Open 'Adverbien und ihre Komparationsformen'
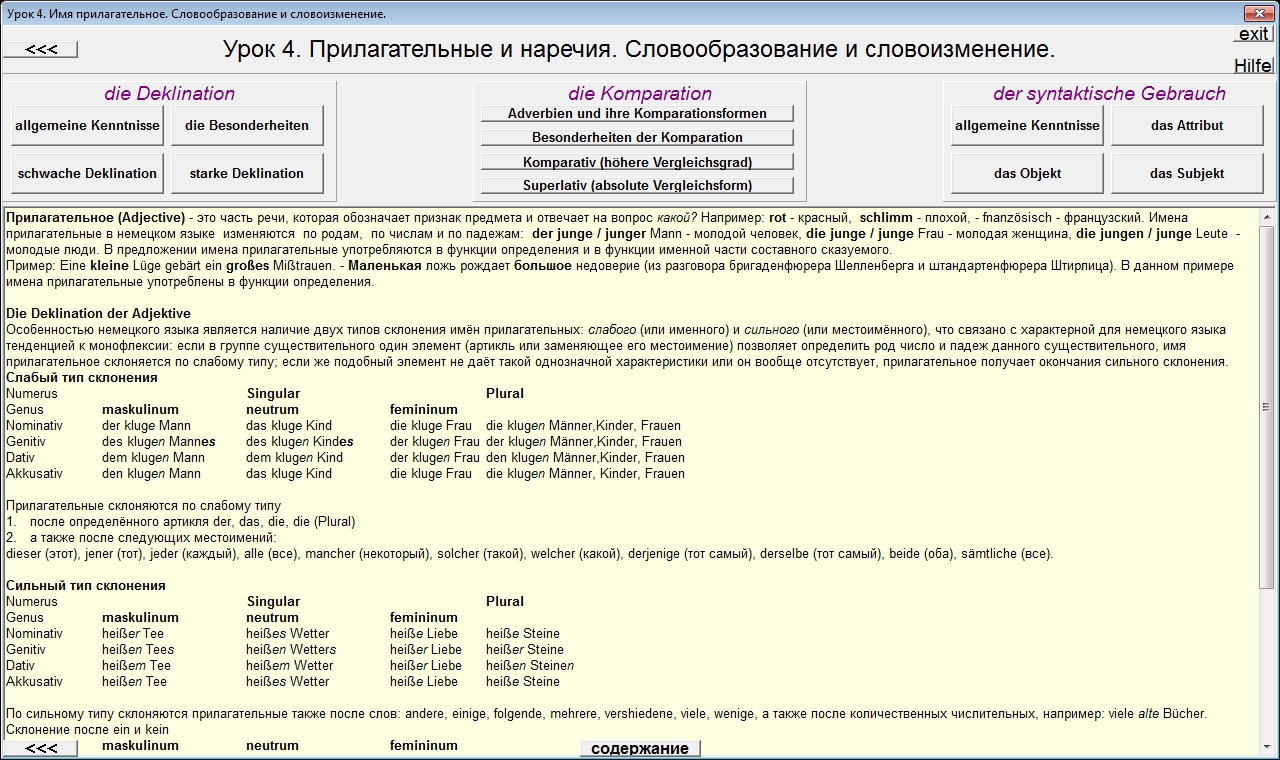Screen dimensions: 1280x760 coord(637,114)
